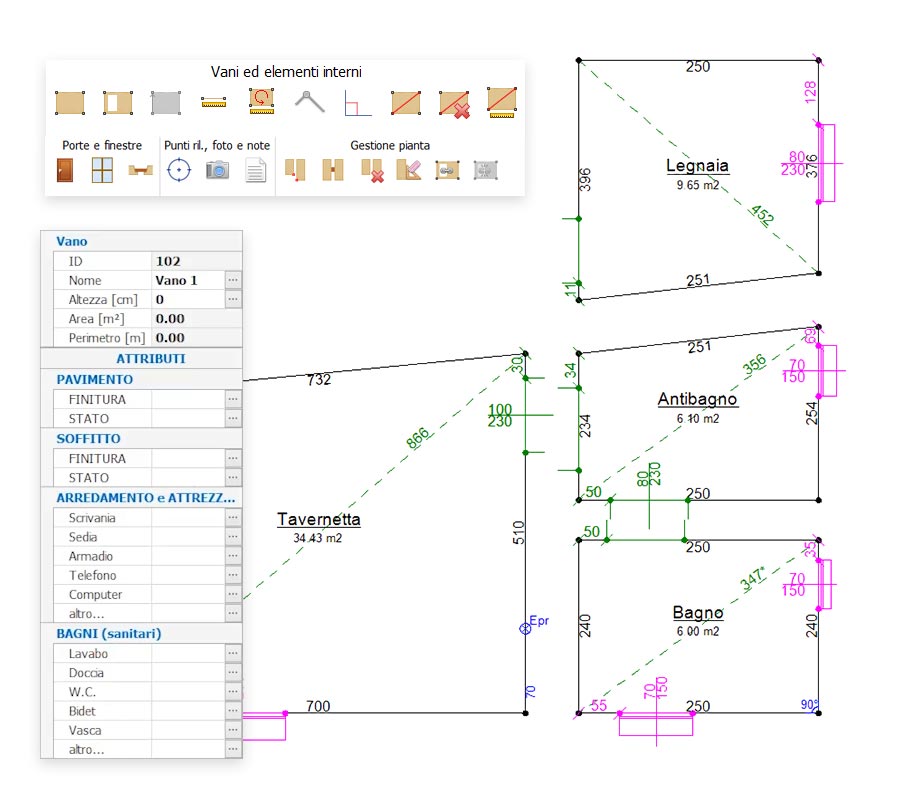Select the right angle constraint tool
The image size is (900, 796).
pyautogui.click(x=357, y=103)
